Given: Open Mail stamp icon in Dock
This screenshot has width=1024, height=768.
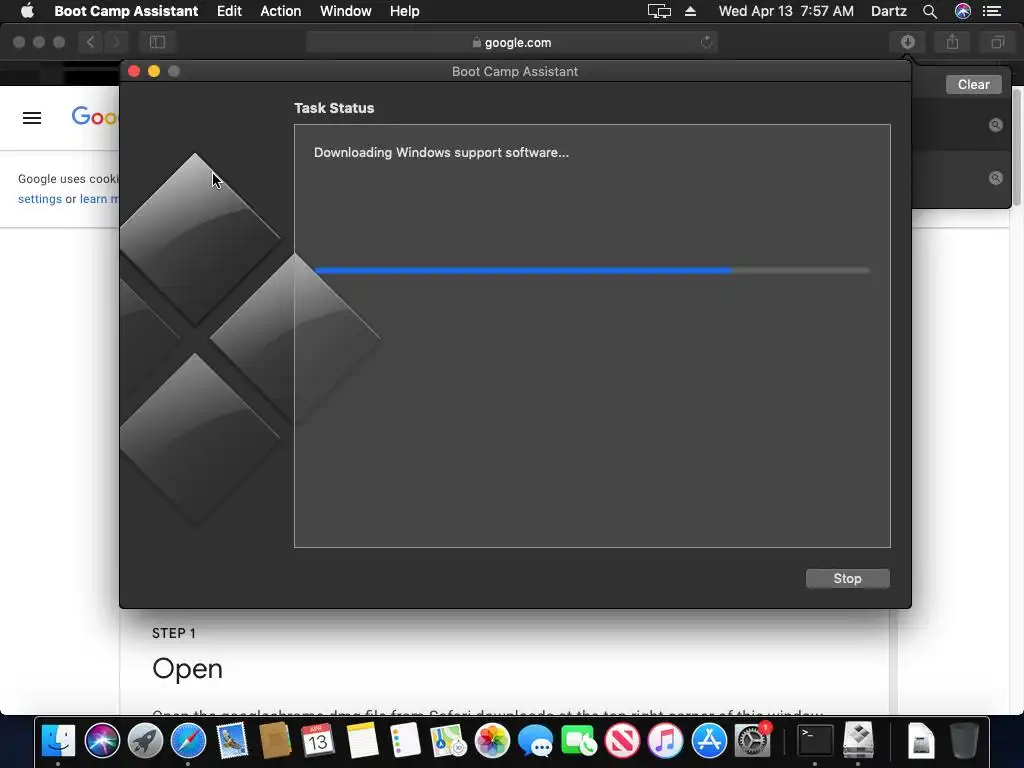Looking at the screenshot, I should (x=232, y=741).
